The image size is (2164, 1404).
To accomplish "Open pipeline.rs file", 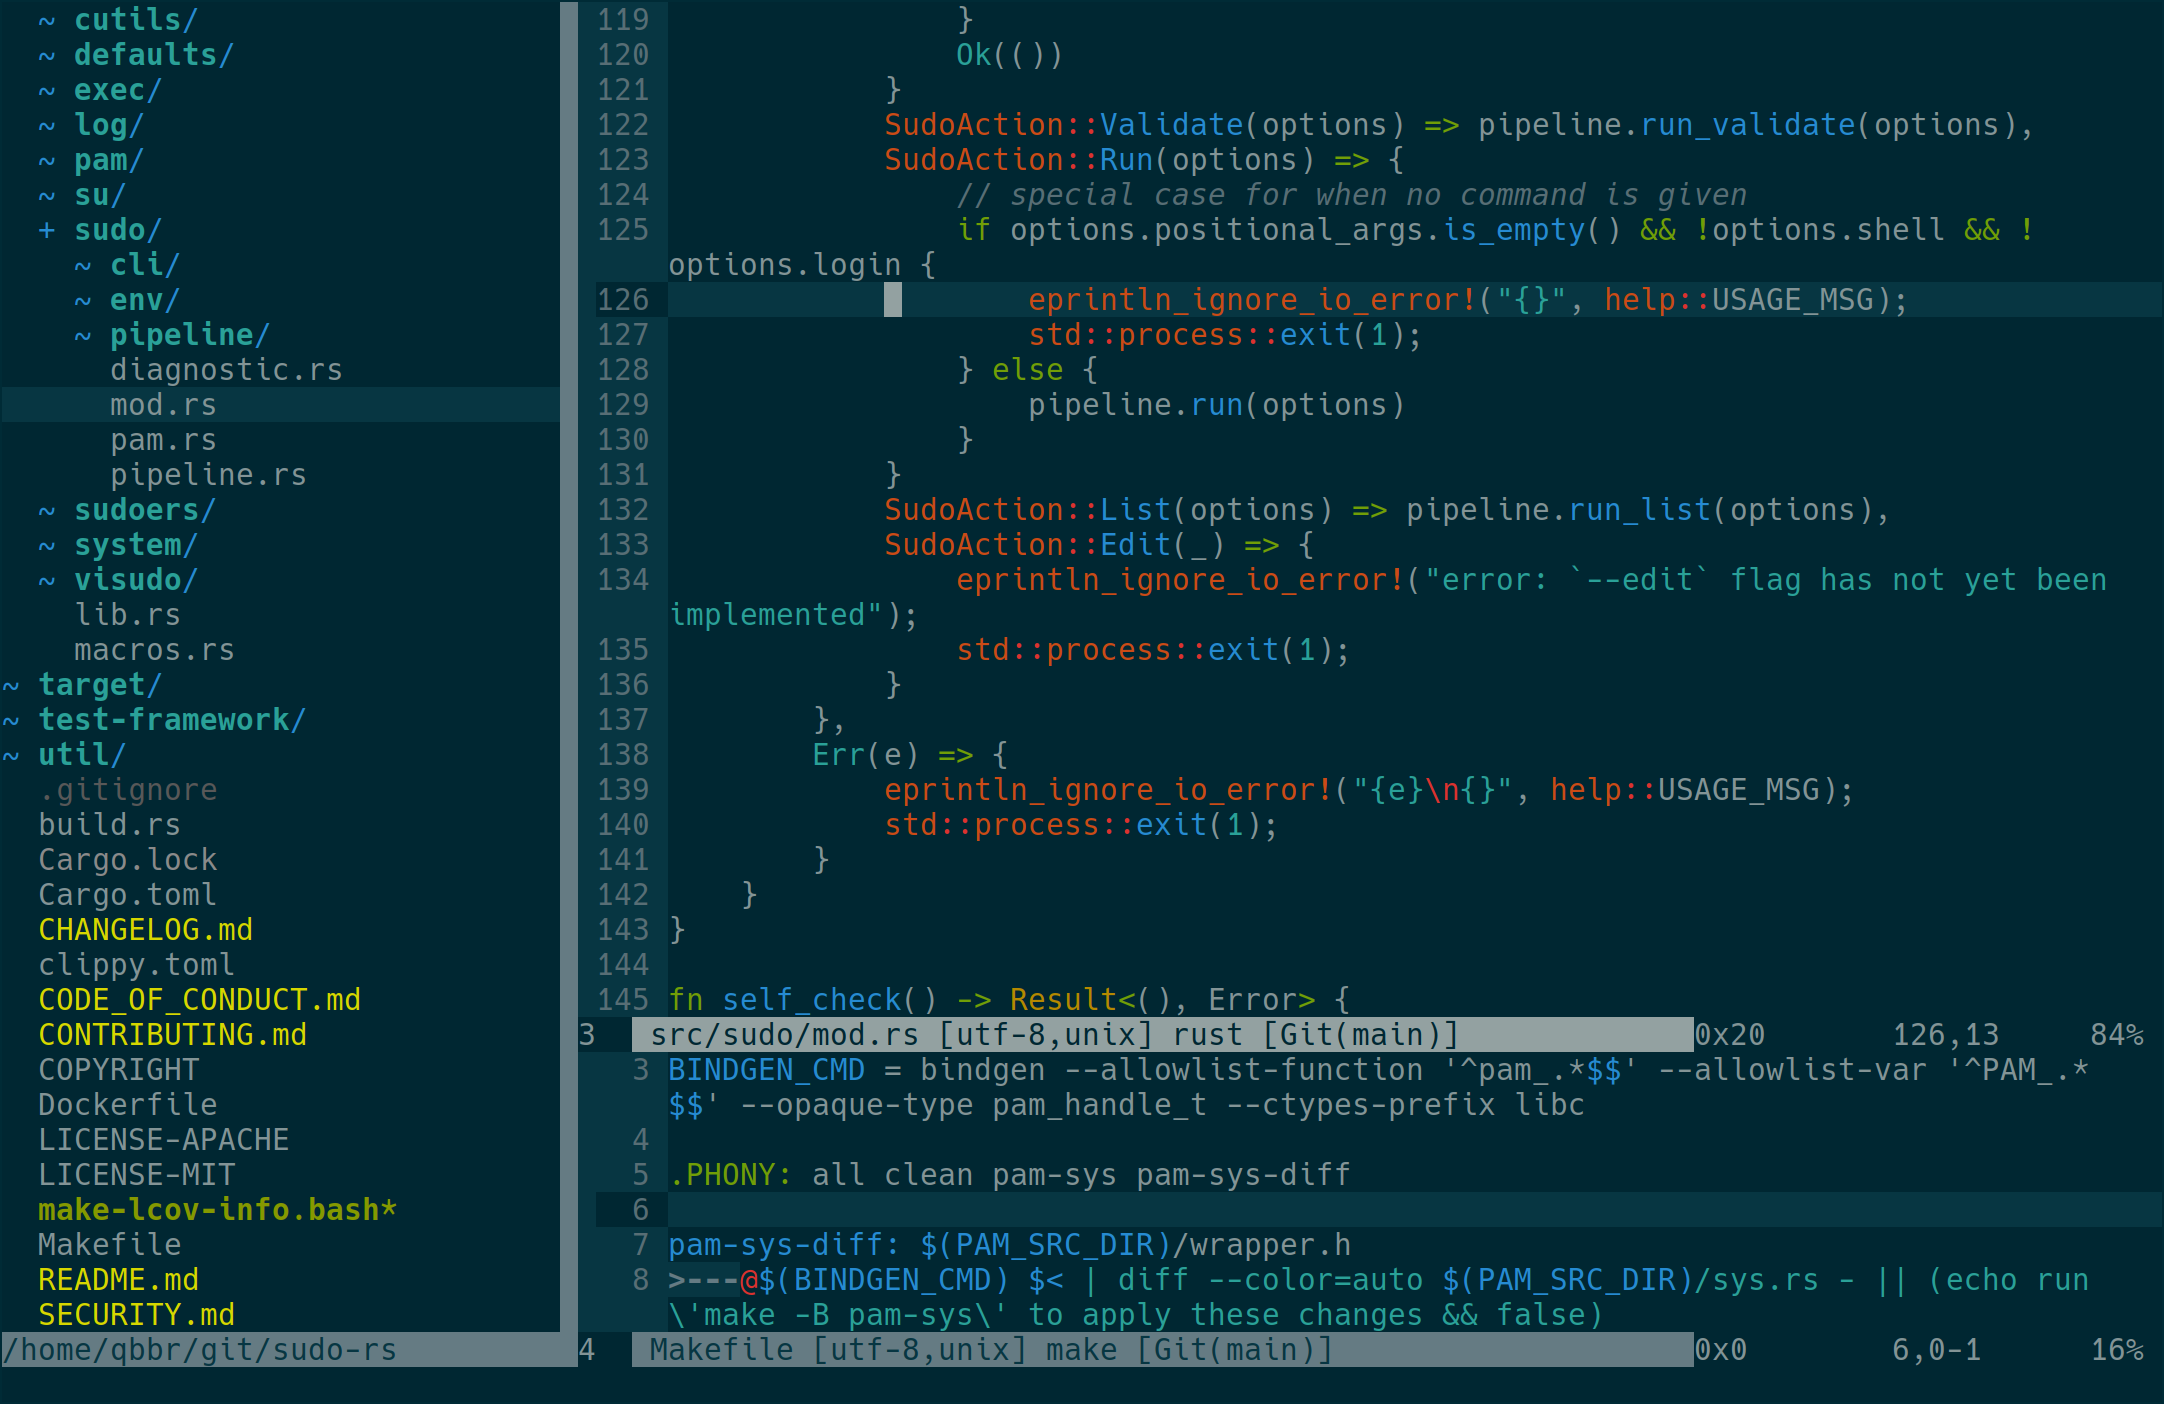I will pos(208,475).
